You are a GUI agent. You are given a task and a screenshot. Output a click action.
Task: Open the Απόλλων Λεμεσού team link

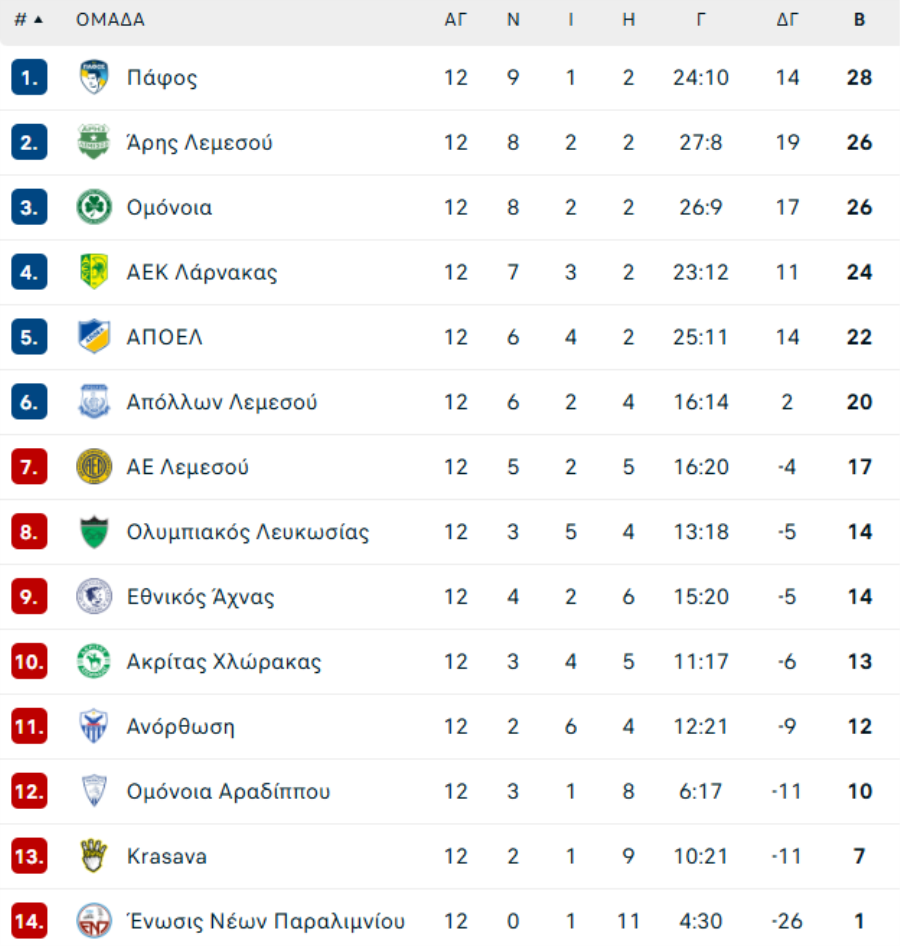click(222, 402)
